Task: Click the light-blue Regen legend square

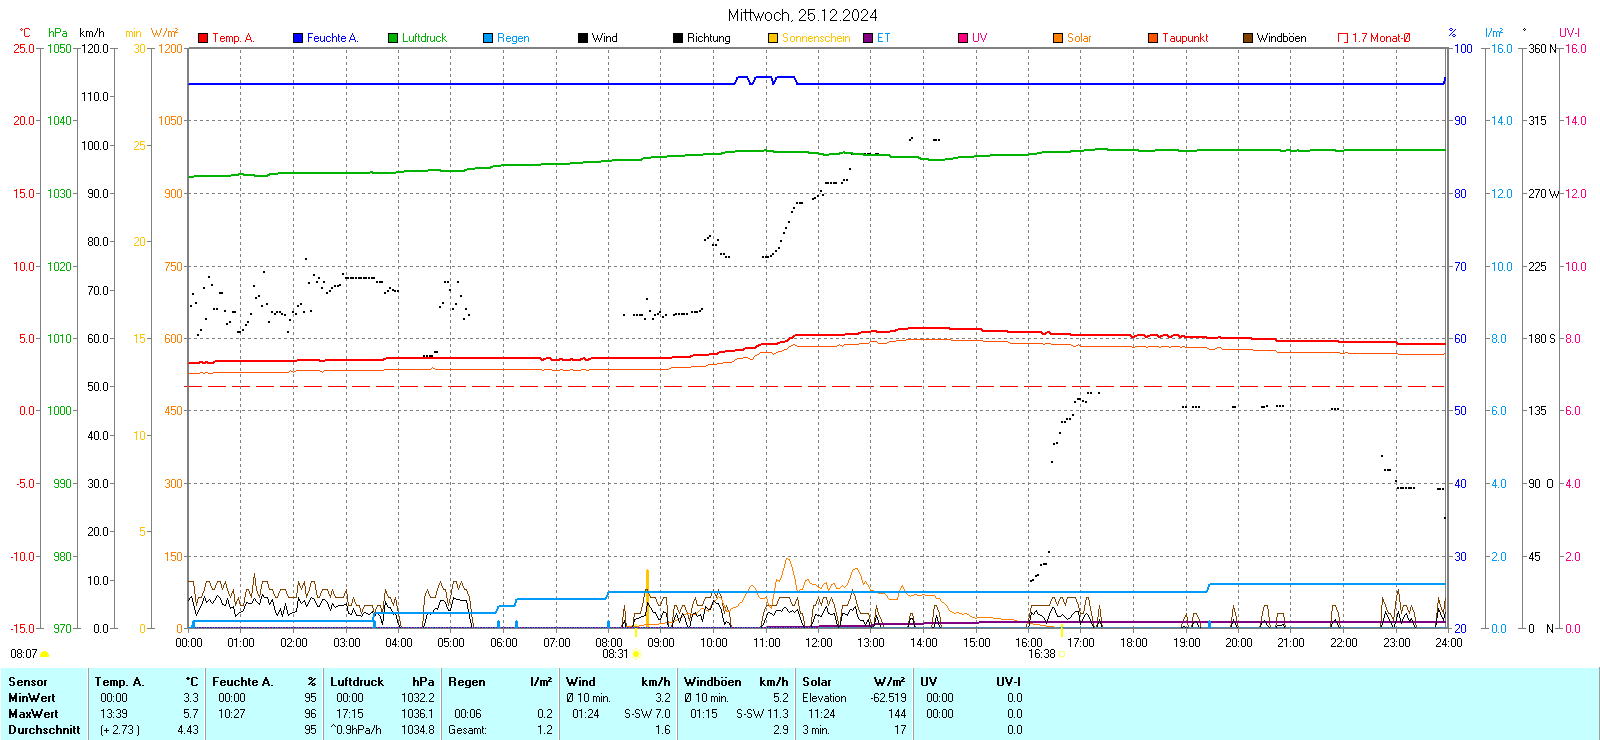Action: (488, 38)
